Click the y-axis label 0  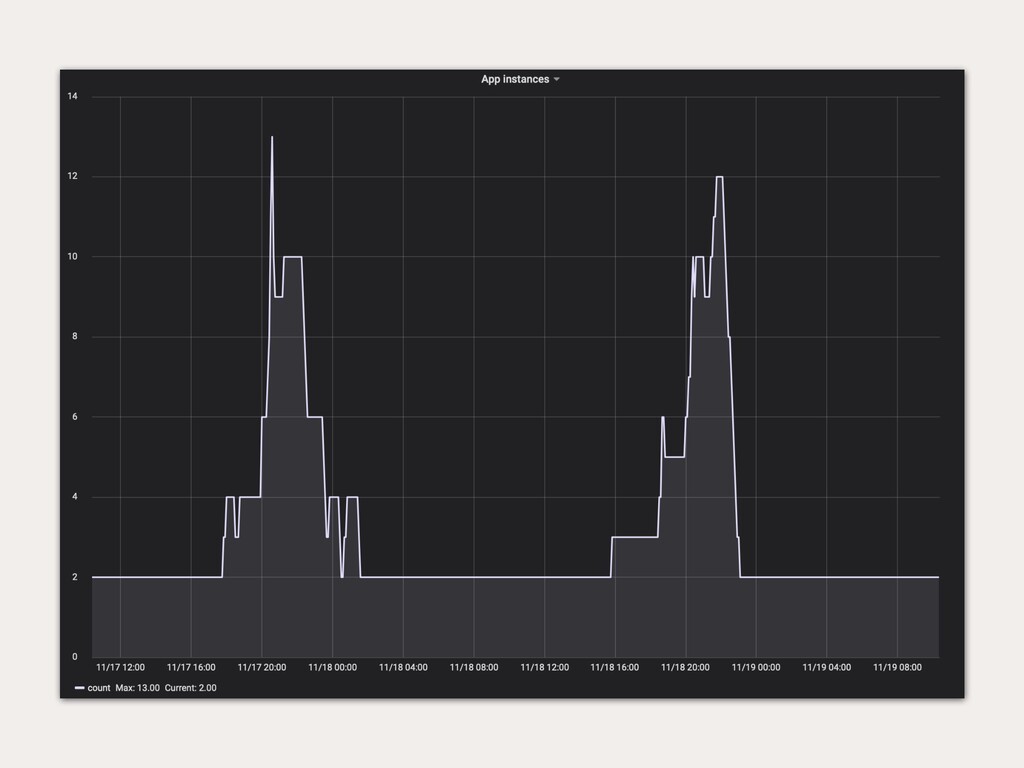[x=74, y=657]
